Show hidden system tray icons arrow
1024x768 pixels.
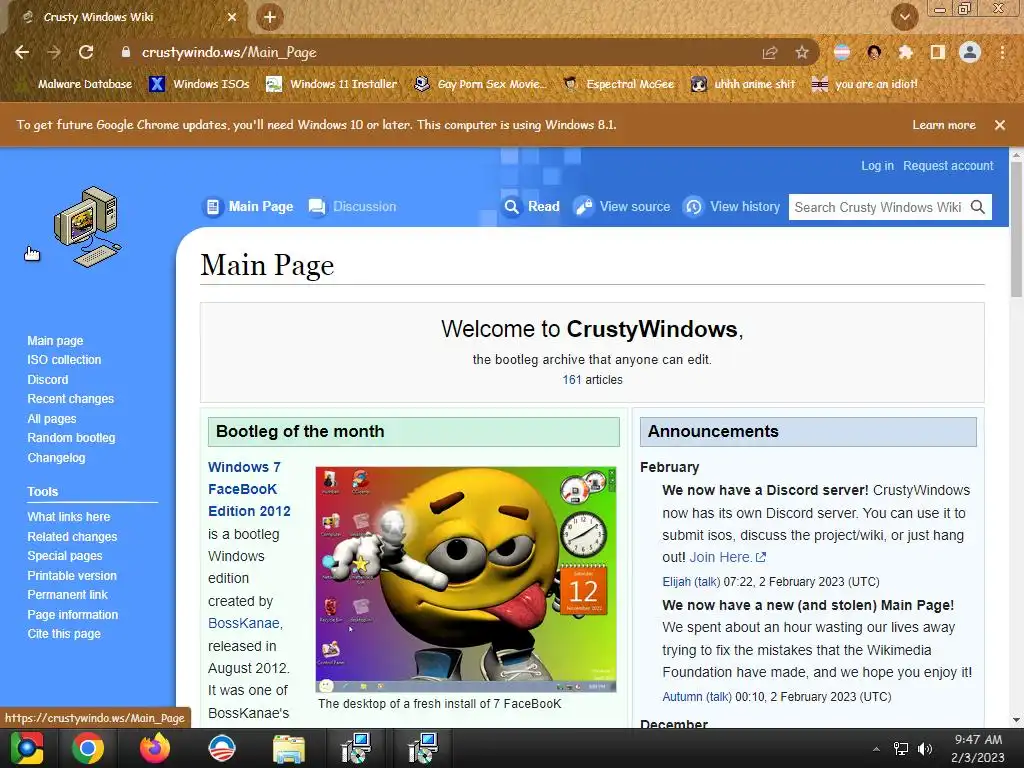[x=876, y=749]
